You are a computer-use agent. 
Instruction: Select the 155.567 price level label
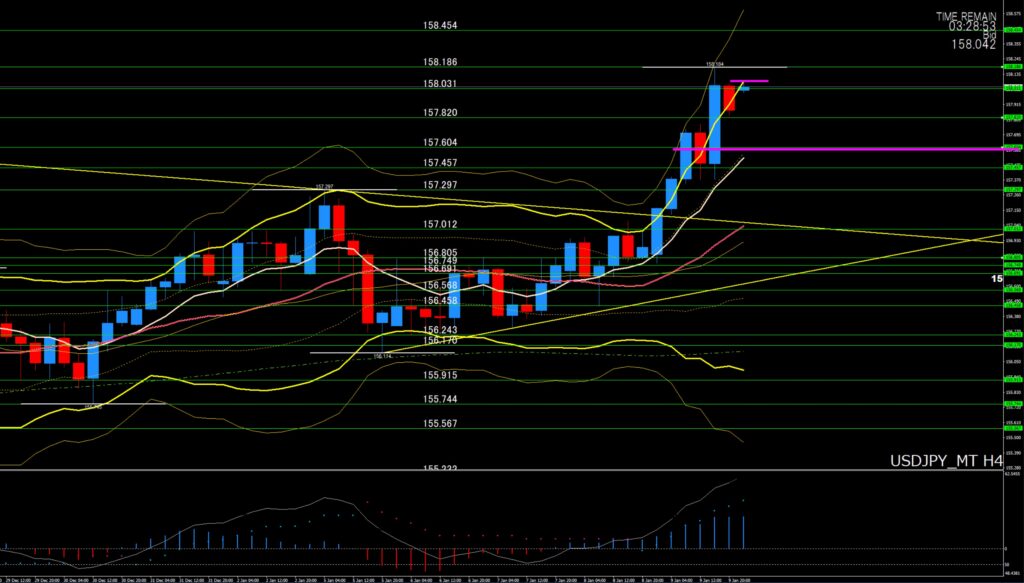(440, 423)
